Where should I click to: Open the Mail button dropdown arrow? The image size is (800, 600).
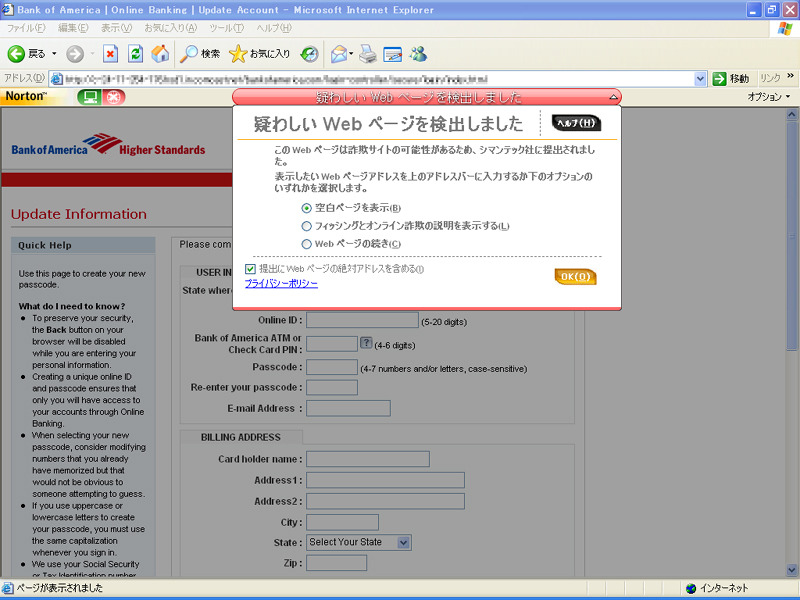(x=351, y=54)
